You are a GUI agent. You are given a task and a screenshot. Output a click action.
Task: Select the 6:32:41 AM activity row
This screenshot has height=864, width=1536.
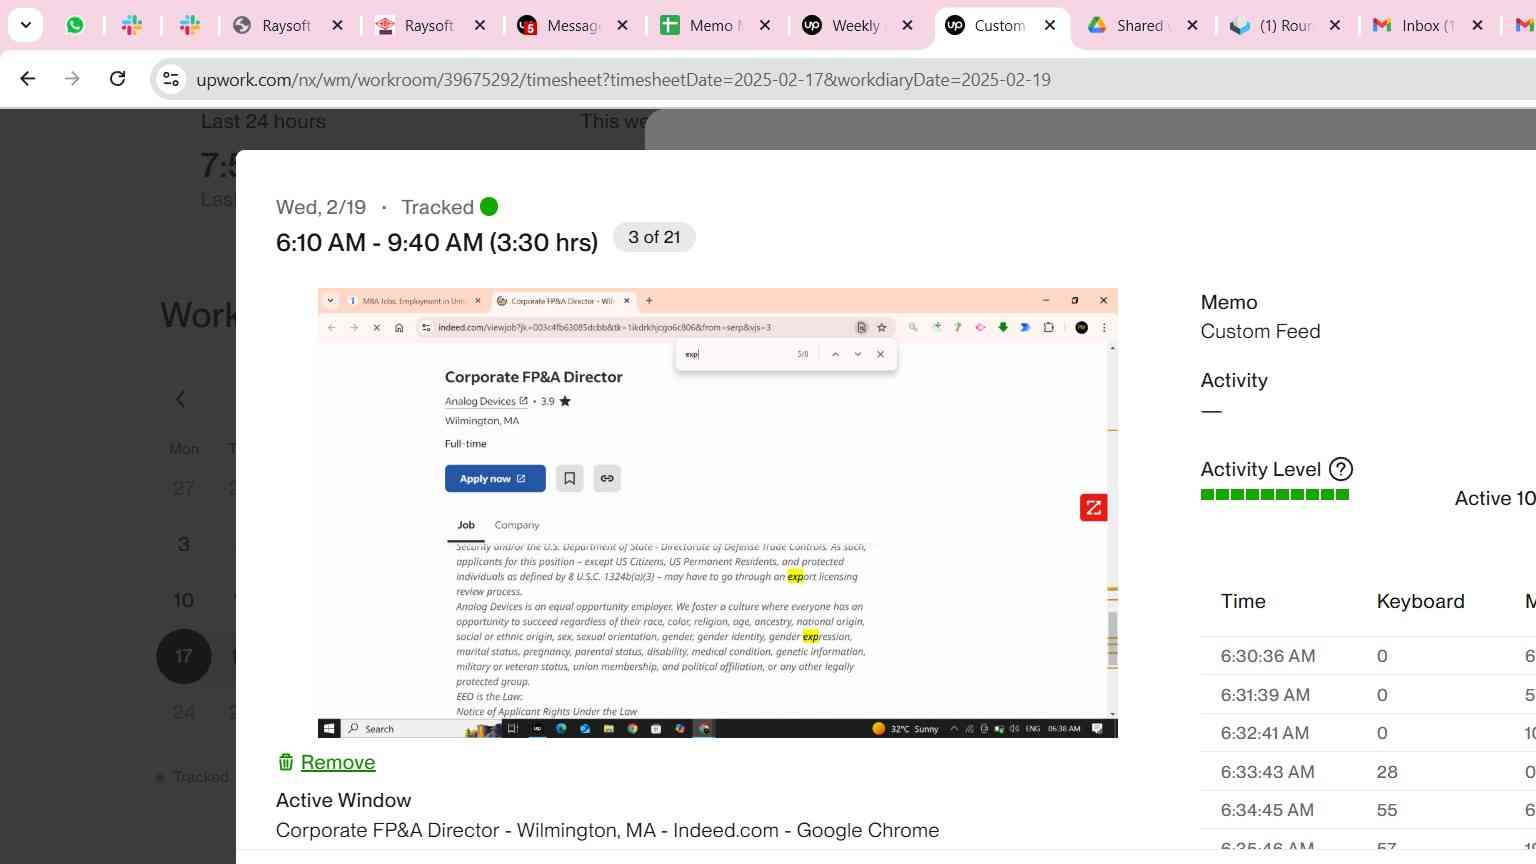tap(1368, 733)
